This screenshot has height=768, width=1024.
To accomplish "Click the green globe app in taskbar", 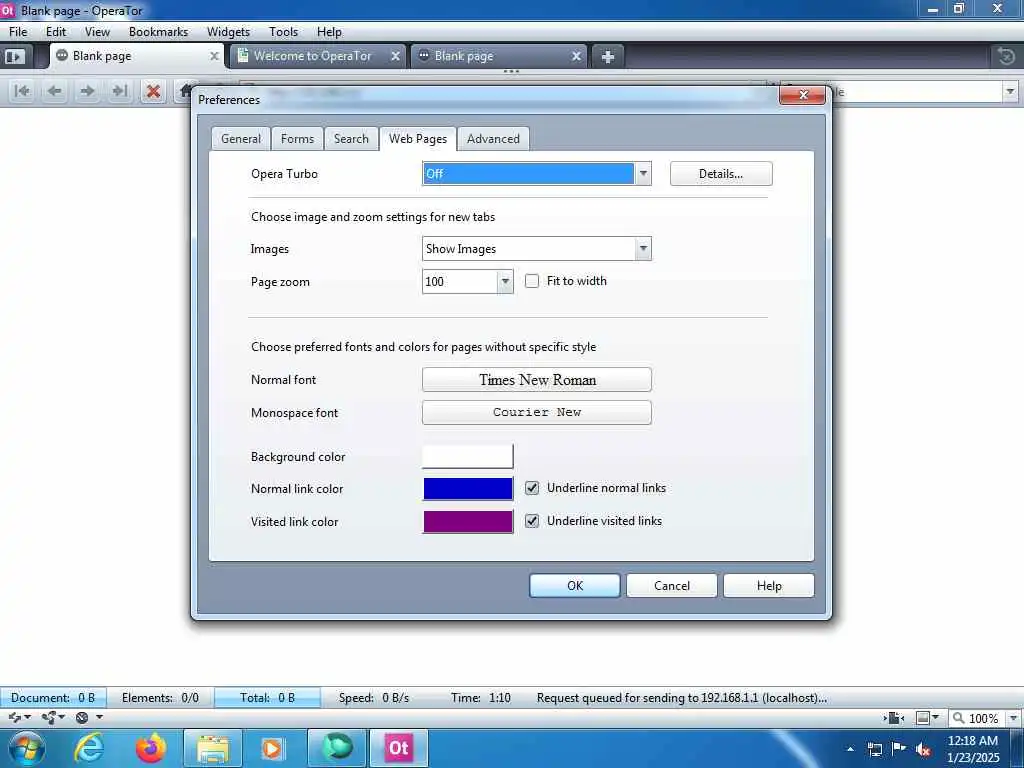I will (337, 748).
